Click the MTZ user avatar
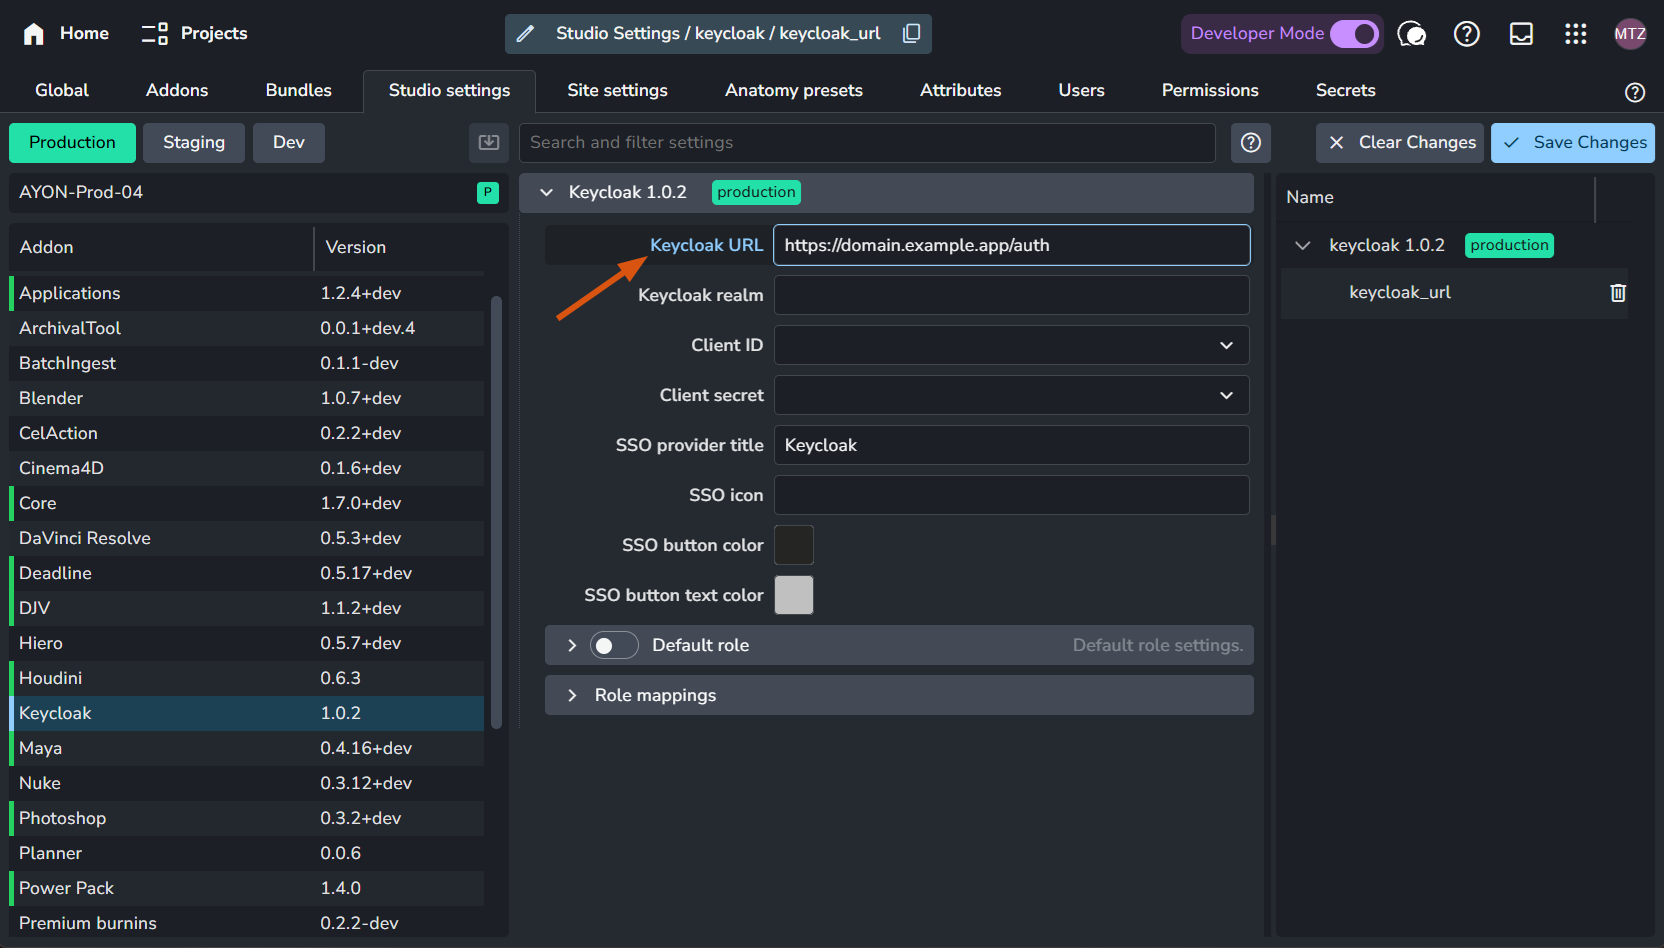Viewport: 1664px width, 948px height. pos(1630,34)
